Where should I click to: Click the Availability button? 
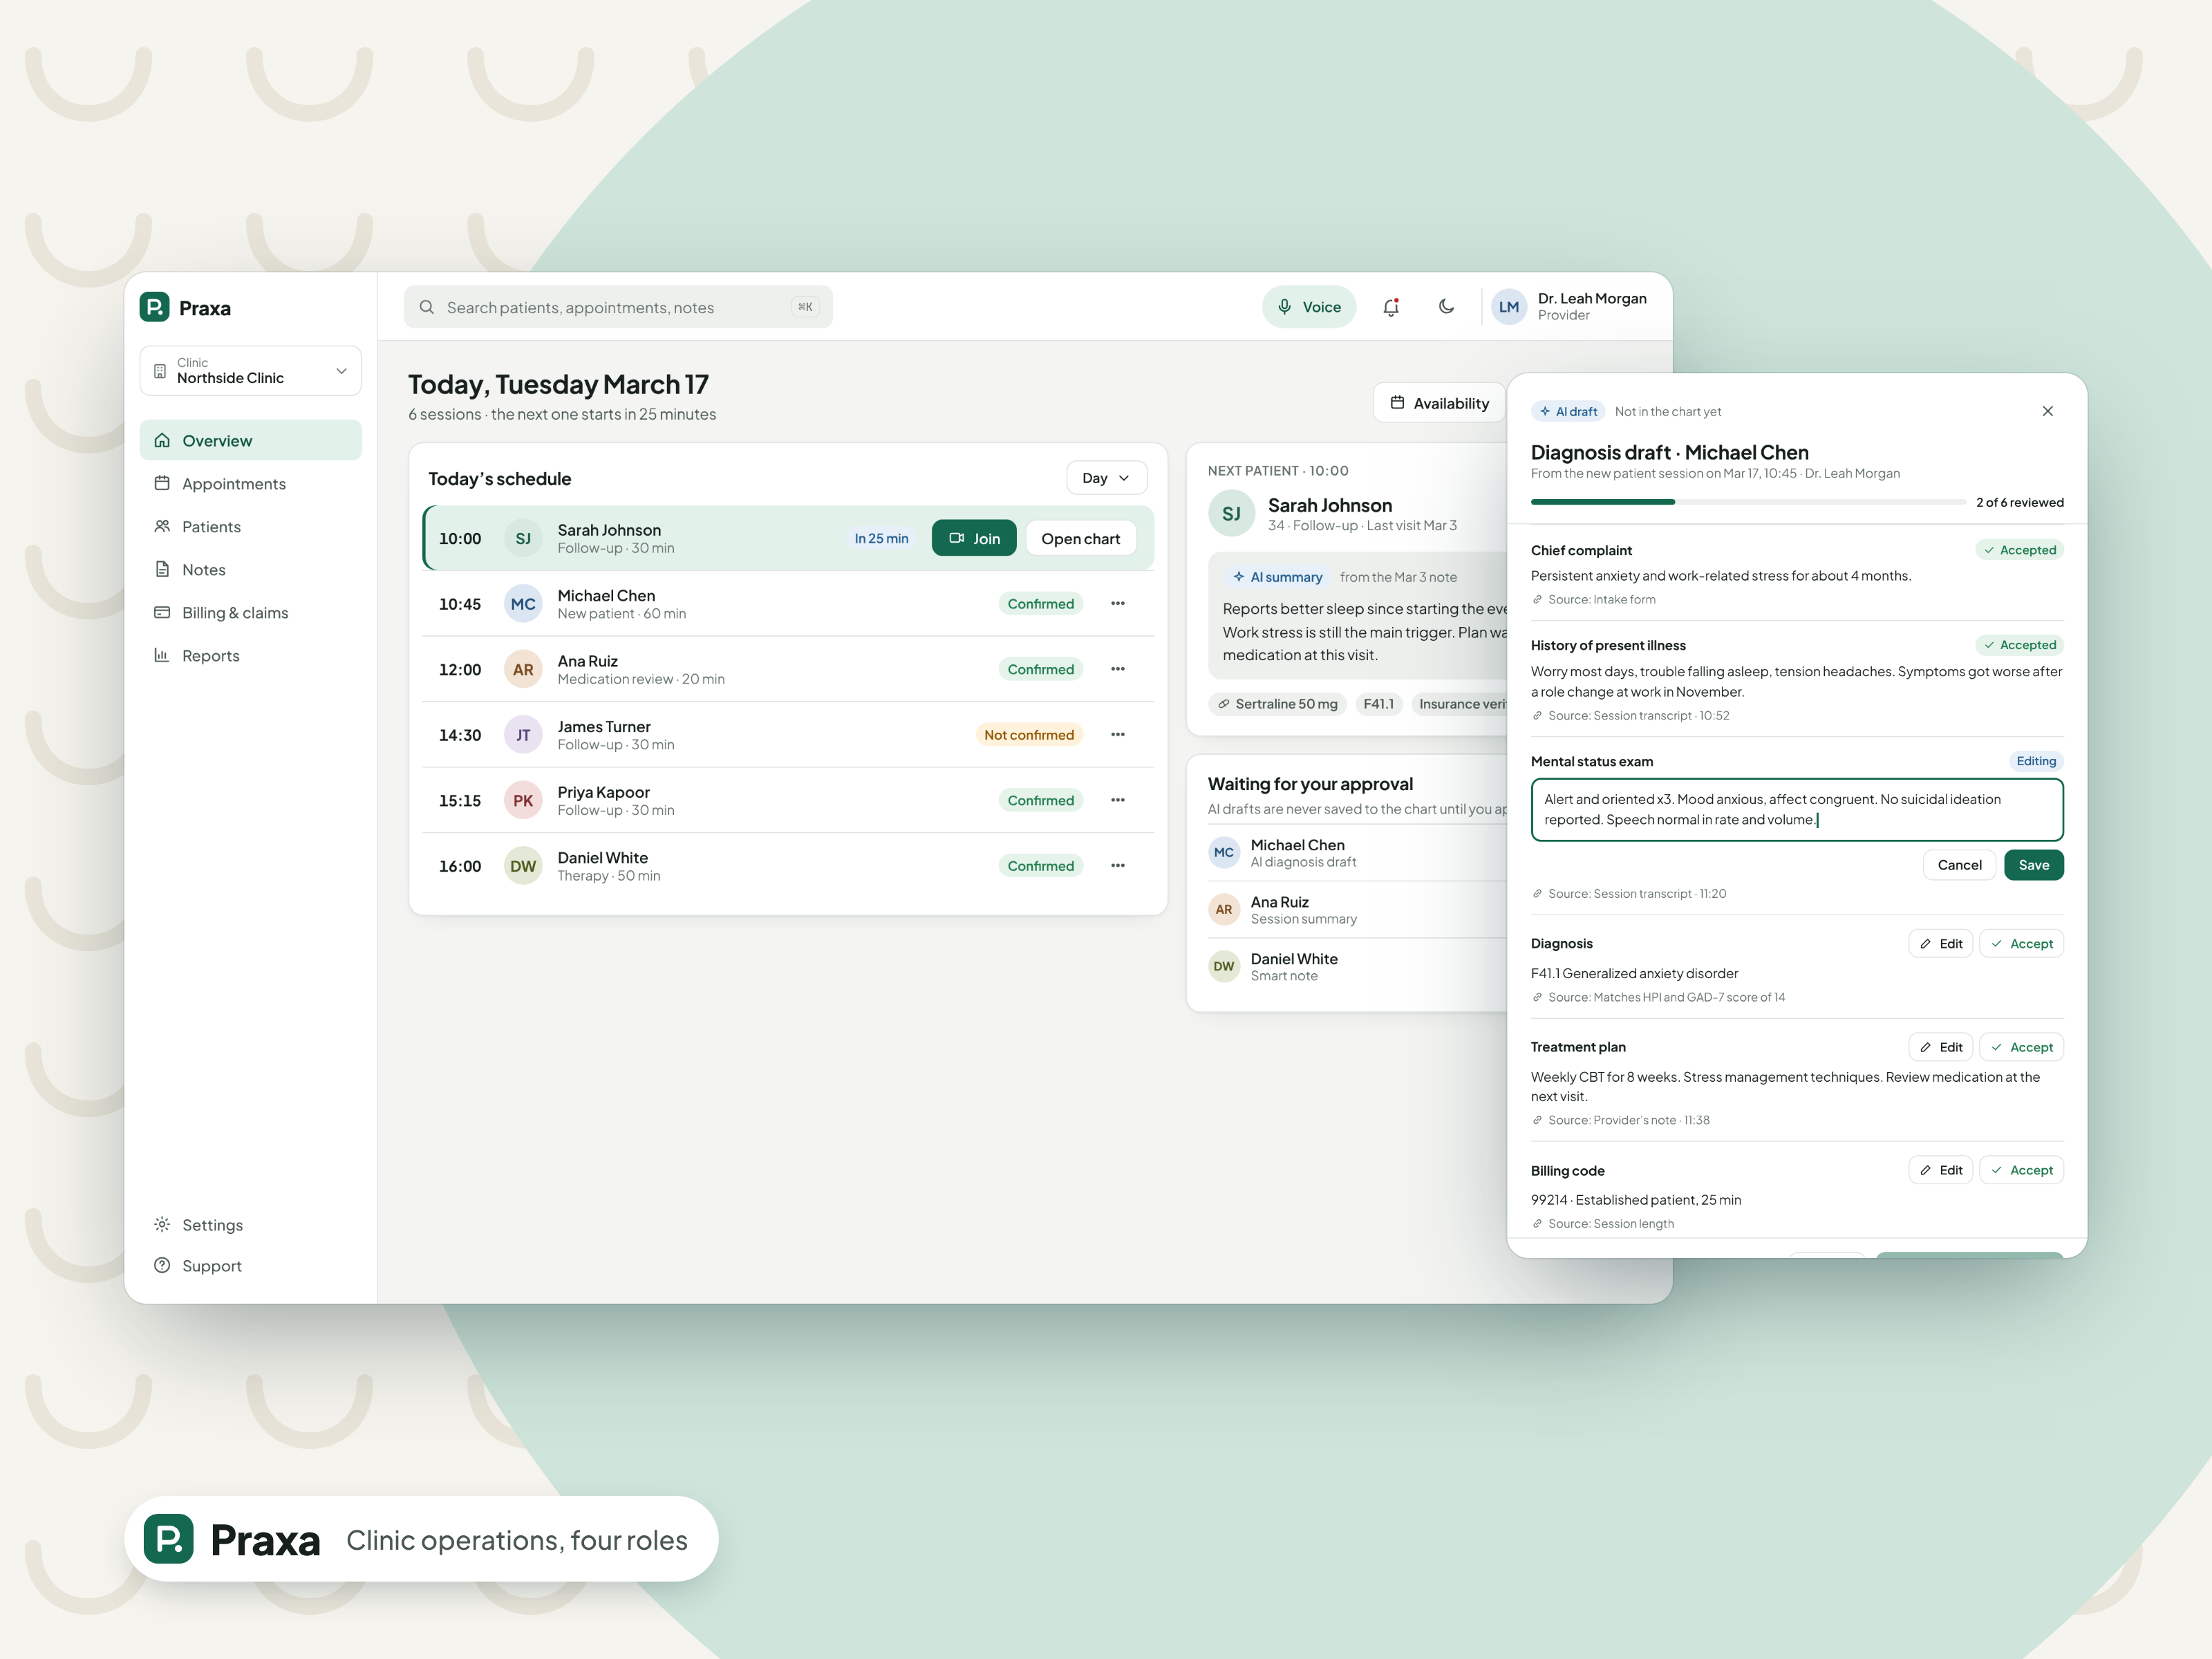1439,403
